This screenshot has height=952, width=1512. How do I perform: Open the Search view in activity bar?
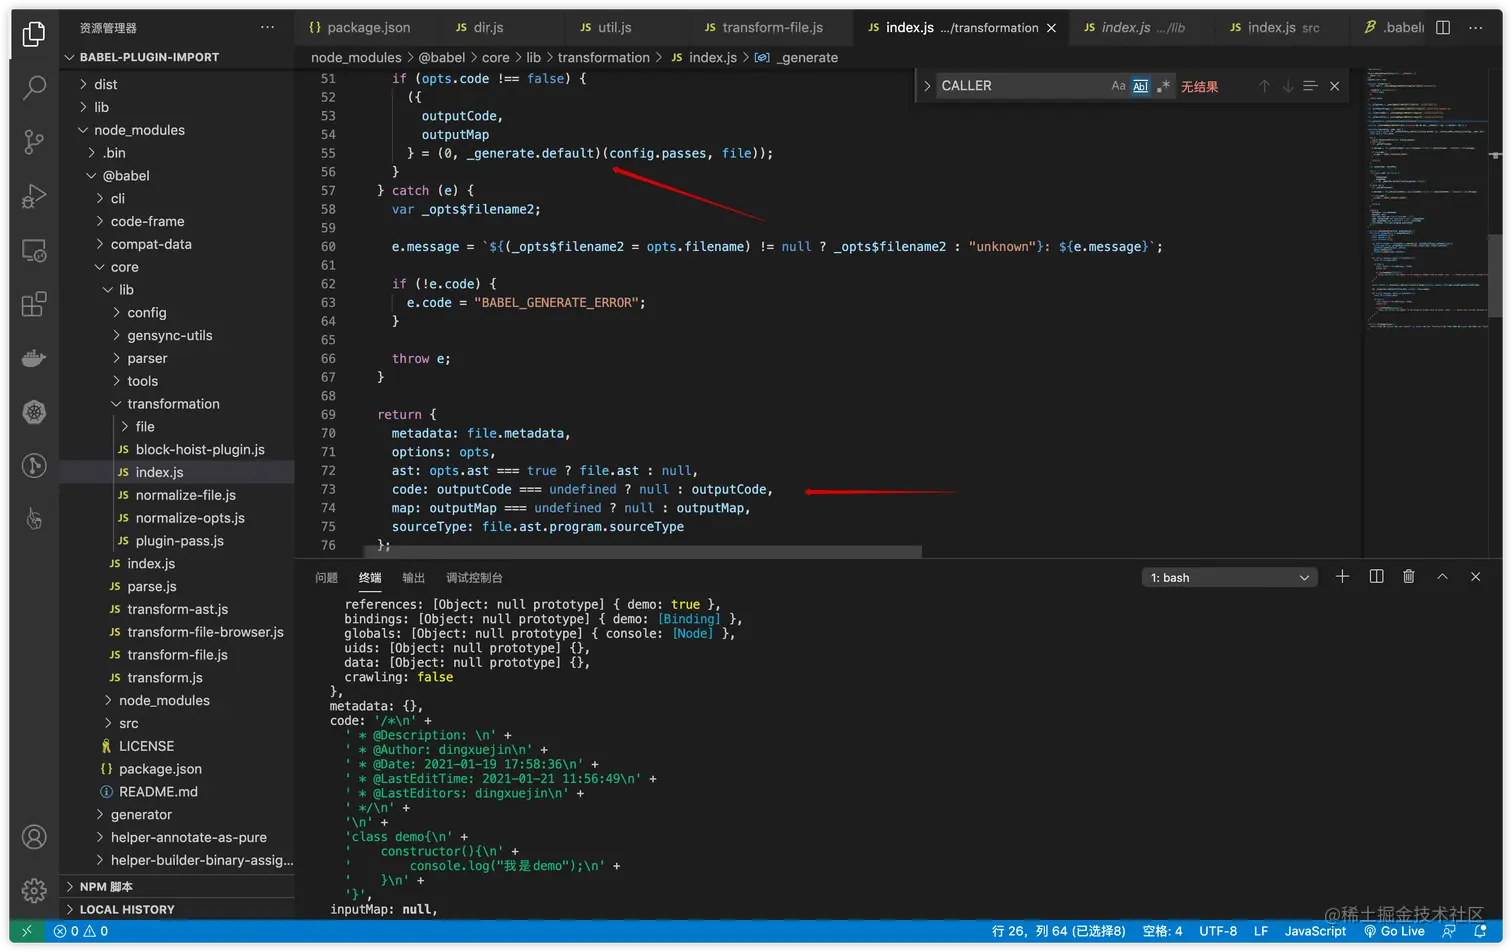pos(34,88)
